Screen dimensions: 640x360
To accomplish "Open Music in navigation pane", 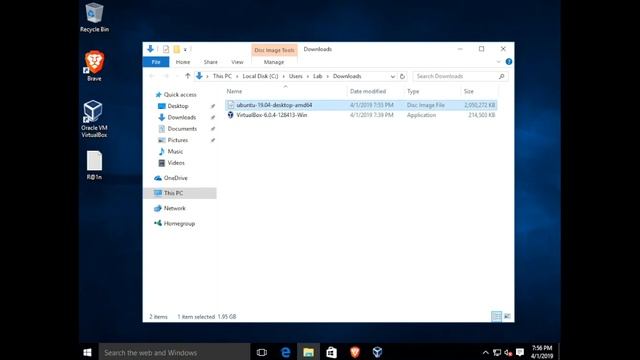I will coord(176,151).
